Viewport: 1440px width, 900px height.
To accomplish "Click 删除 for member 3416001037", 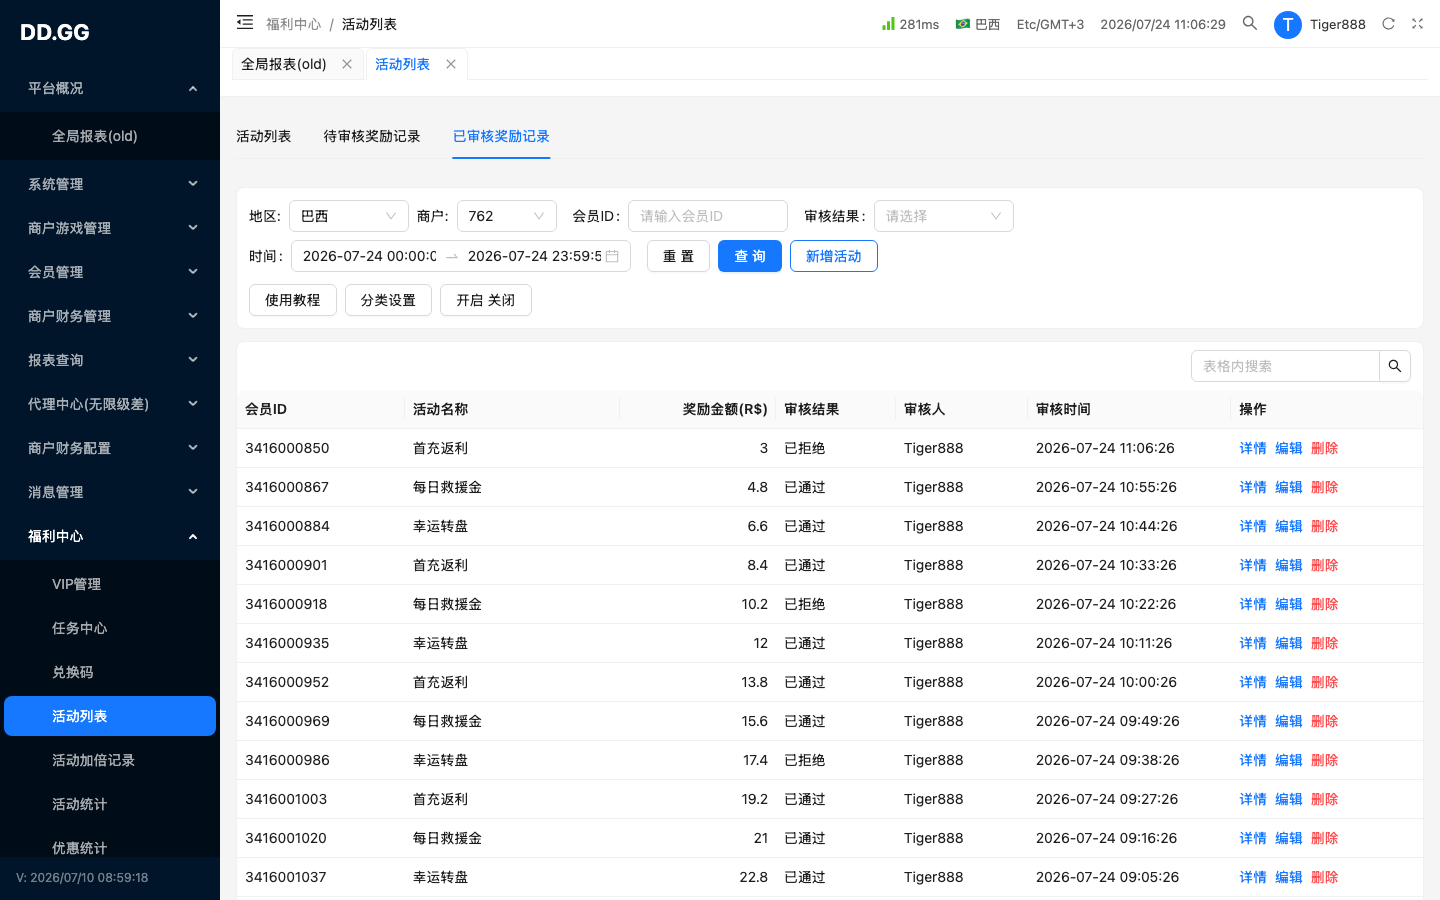I will [1325, 877].
